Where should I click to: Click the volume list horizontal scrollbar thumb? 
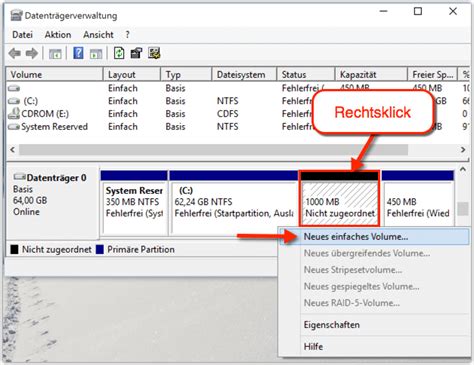point(213,150)
